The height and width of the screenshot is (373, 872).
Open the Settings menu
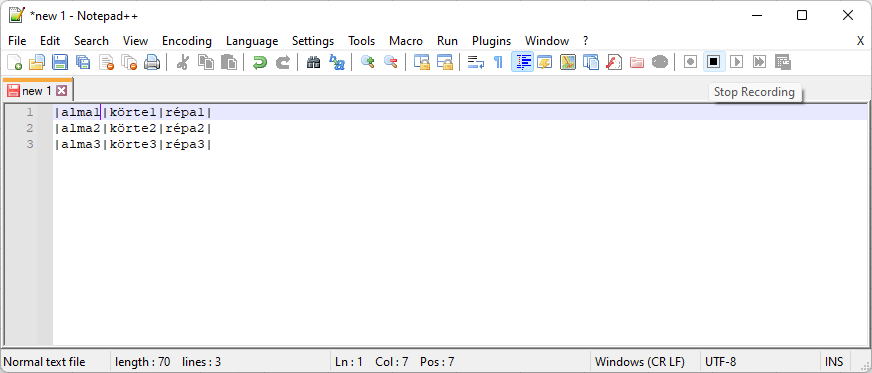pyautogui.click(x=313, y=41)
